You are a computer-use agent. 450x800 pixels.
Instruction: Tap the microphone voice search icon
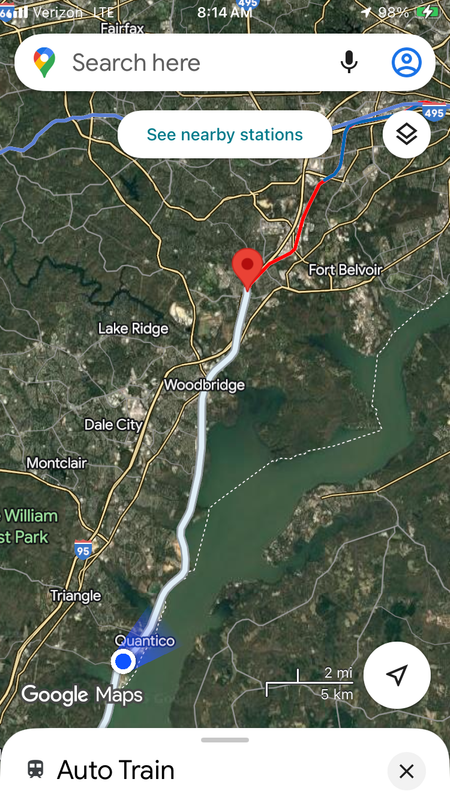tap(349, 62)
